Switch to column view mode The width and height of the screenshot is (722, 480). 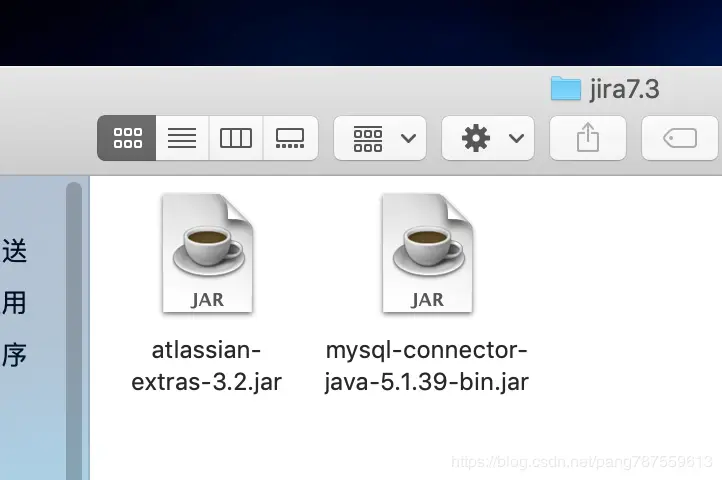236,138
